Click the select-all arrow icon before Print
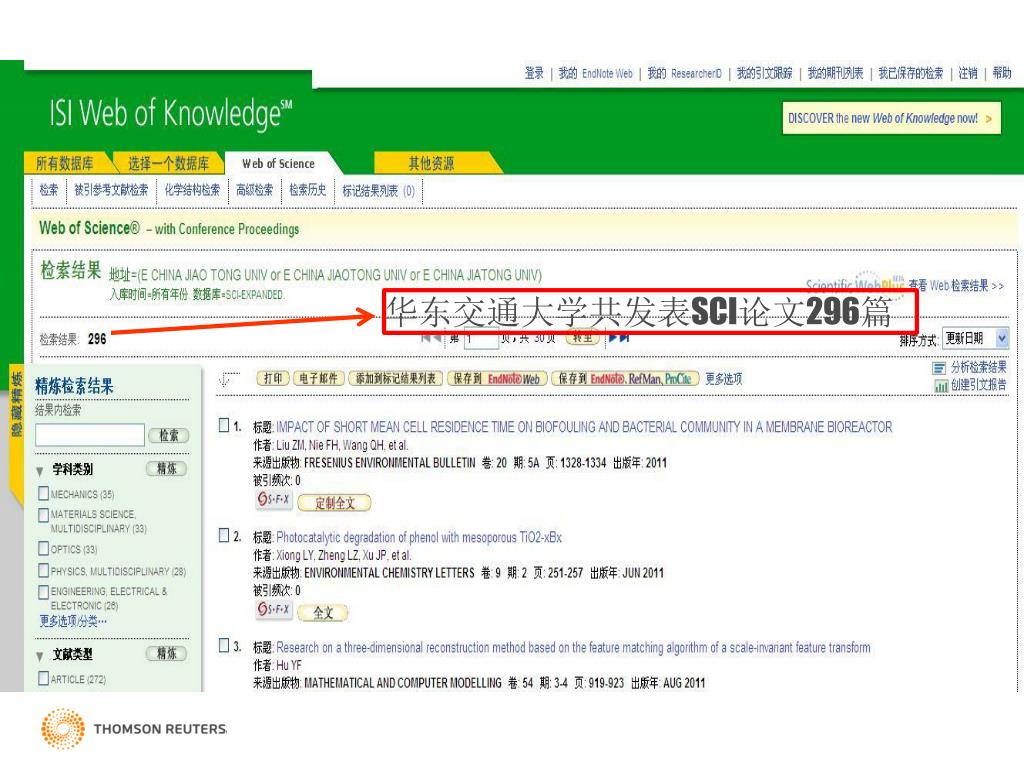The image size is (1024, 768). coord(229,379)
